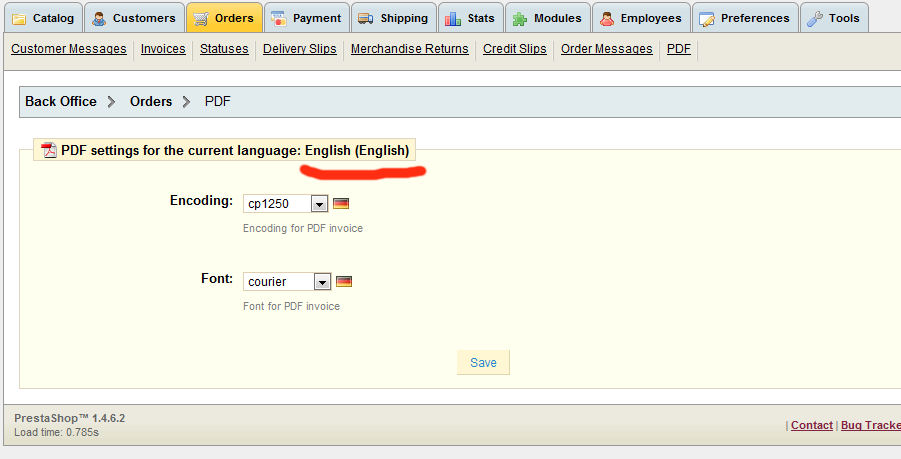Click the 'Encoding for PDF invoice' hint text

[x=303, y=228]
